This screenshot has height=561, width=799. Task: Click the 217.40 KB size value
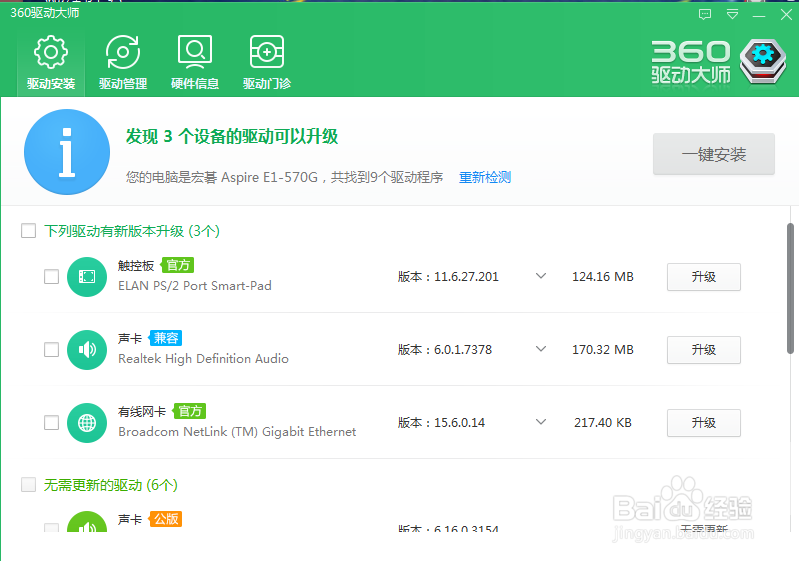coord(603,422)
